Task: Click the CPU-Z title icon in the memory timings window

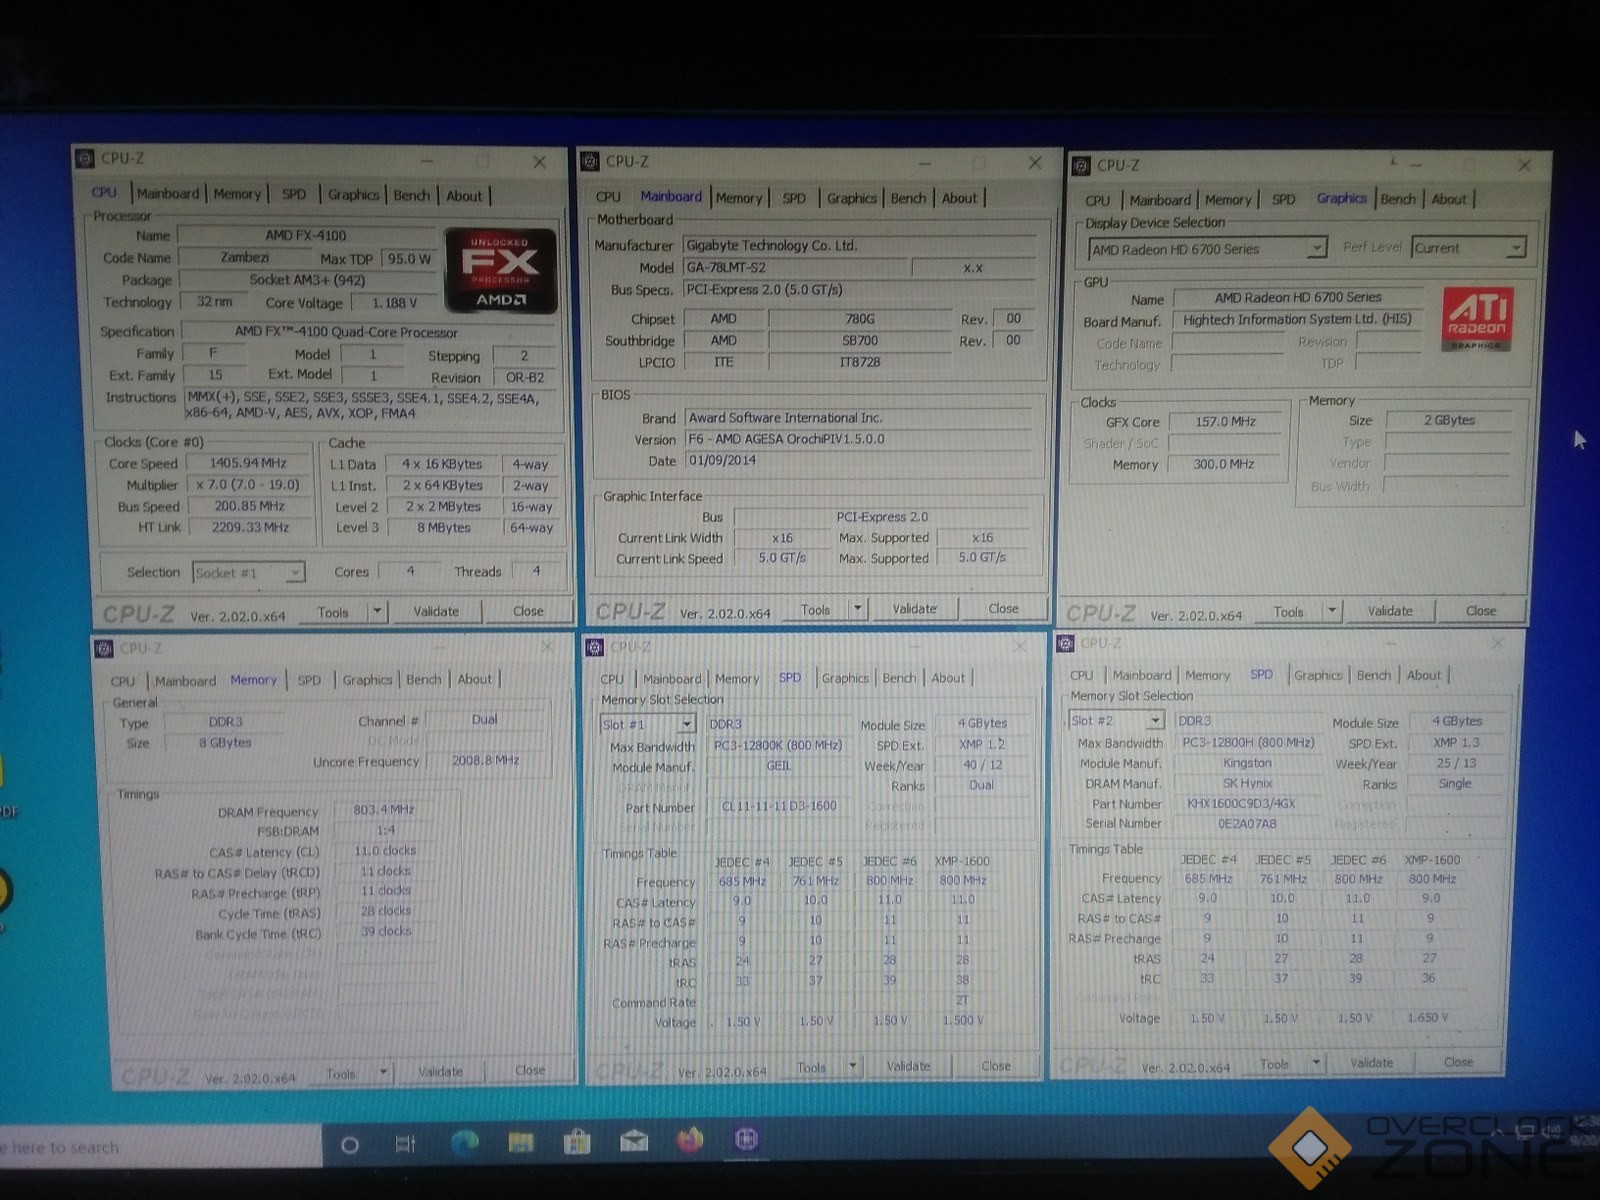Action: [104, 648]
